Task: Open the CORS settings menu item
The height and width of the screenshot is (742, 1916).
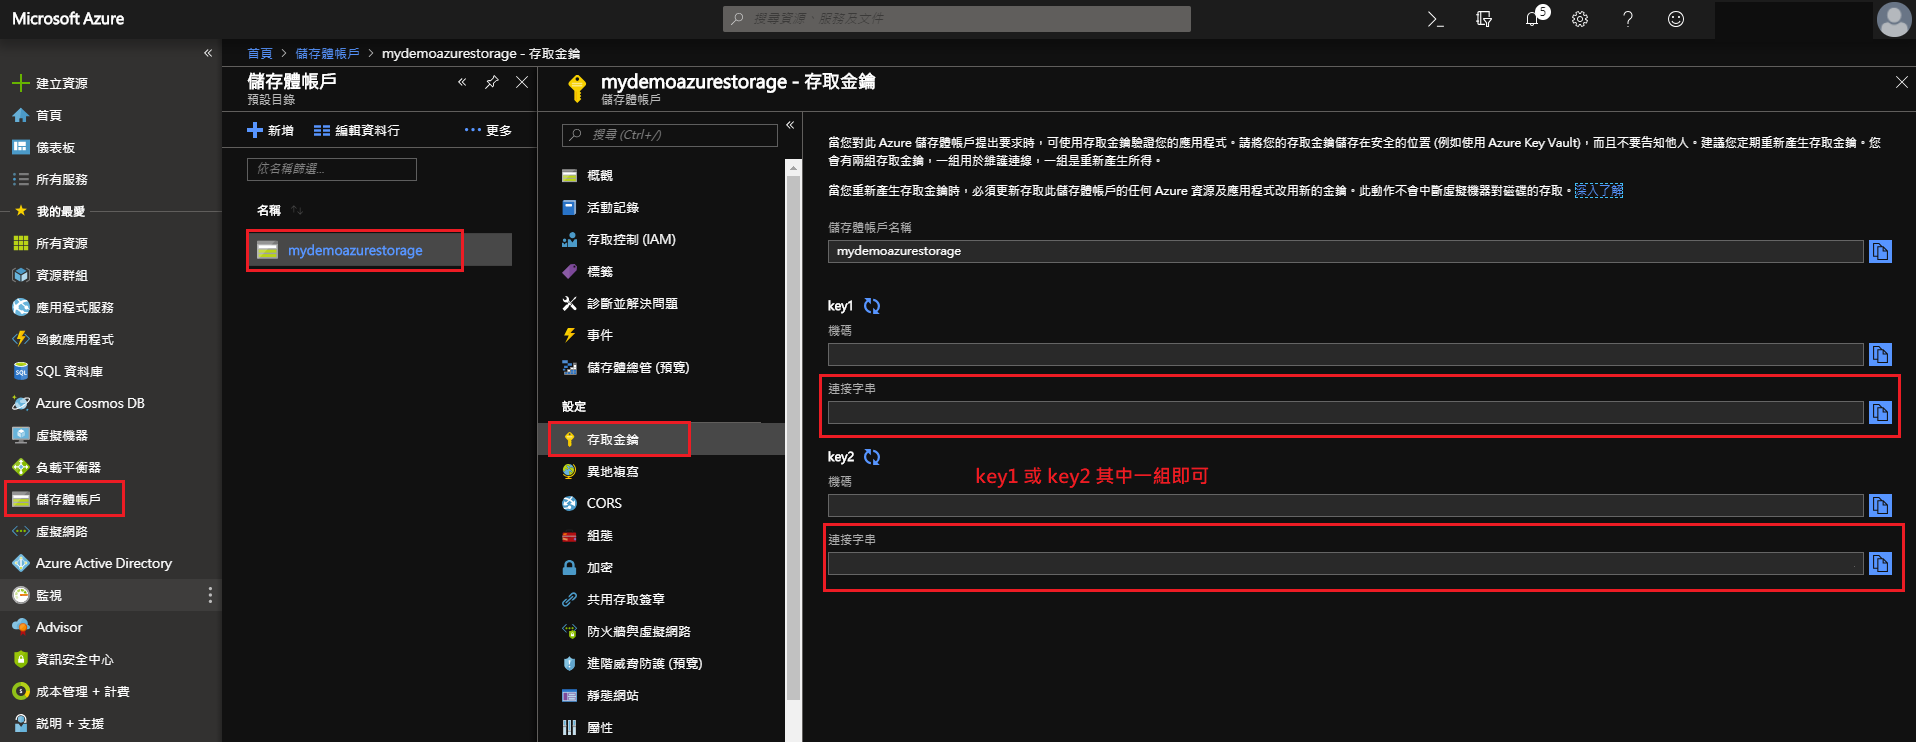Action: point(604,504)
